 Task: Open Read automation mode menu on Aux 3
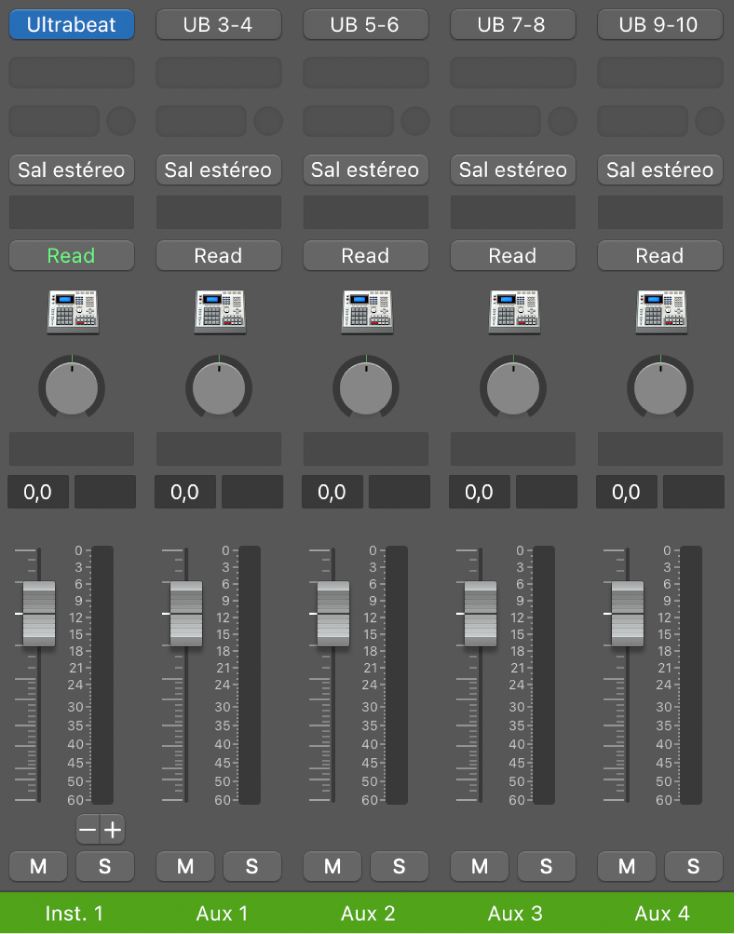click(x=513, y=256)
